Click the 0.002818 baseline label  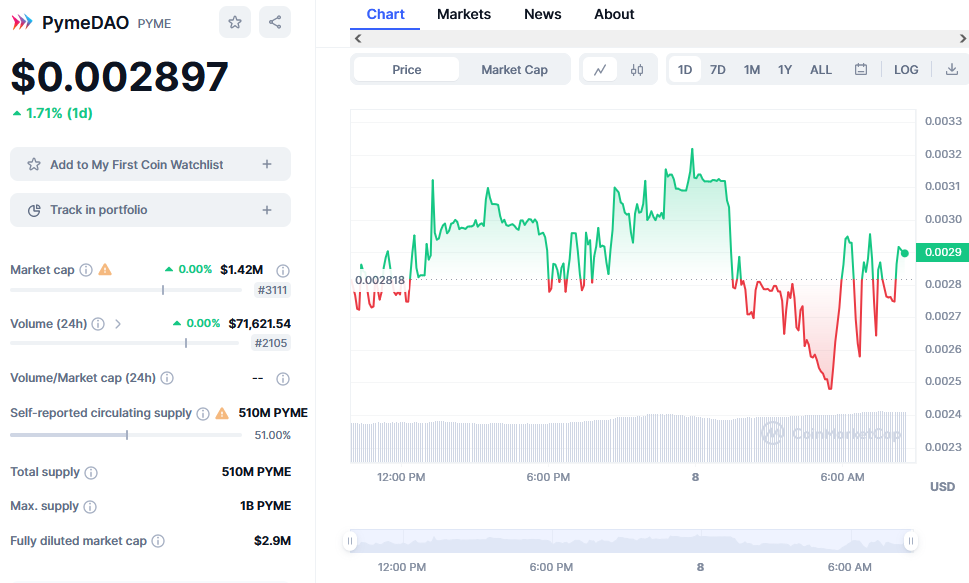[x=379, y=280]
